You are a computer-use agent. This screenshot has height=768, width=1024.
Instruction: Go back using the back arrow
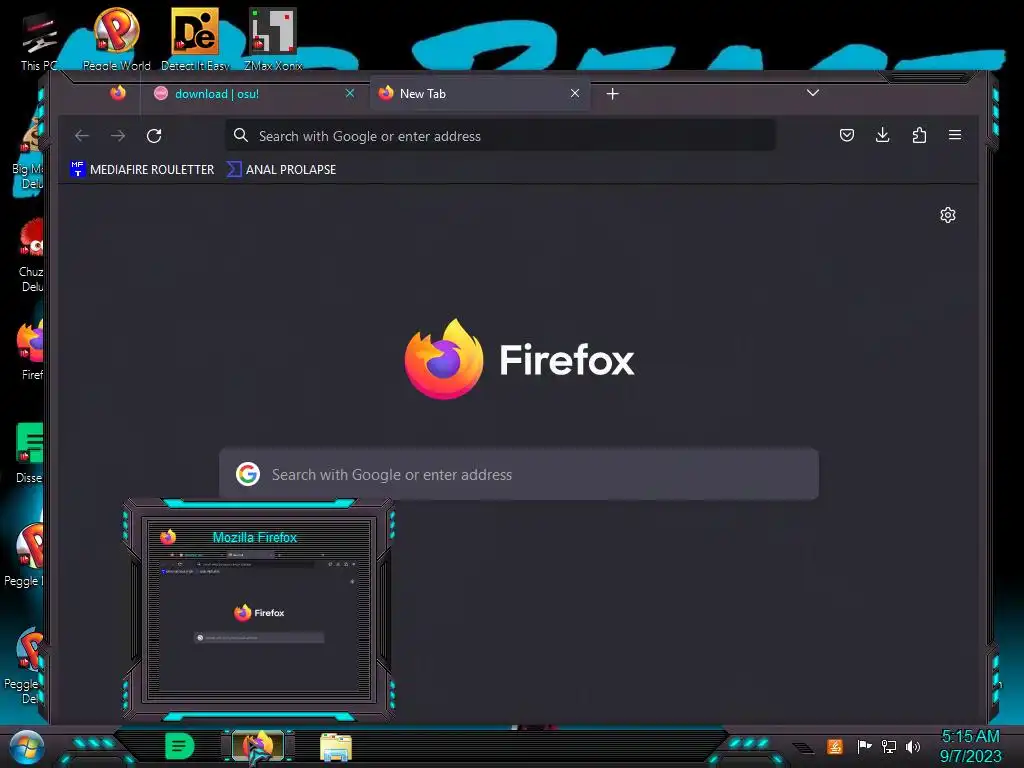click(82, 136)
